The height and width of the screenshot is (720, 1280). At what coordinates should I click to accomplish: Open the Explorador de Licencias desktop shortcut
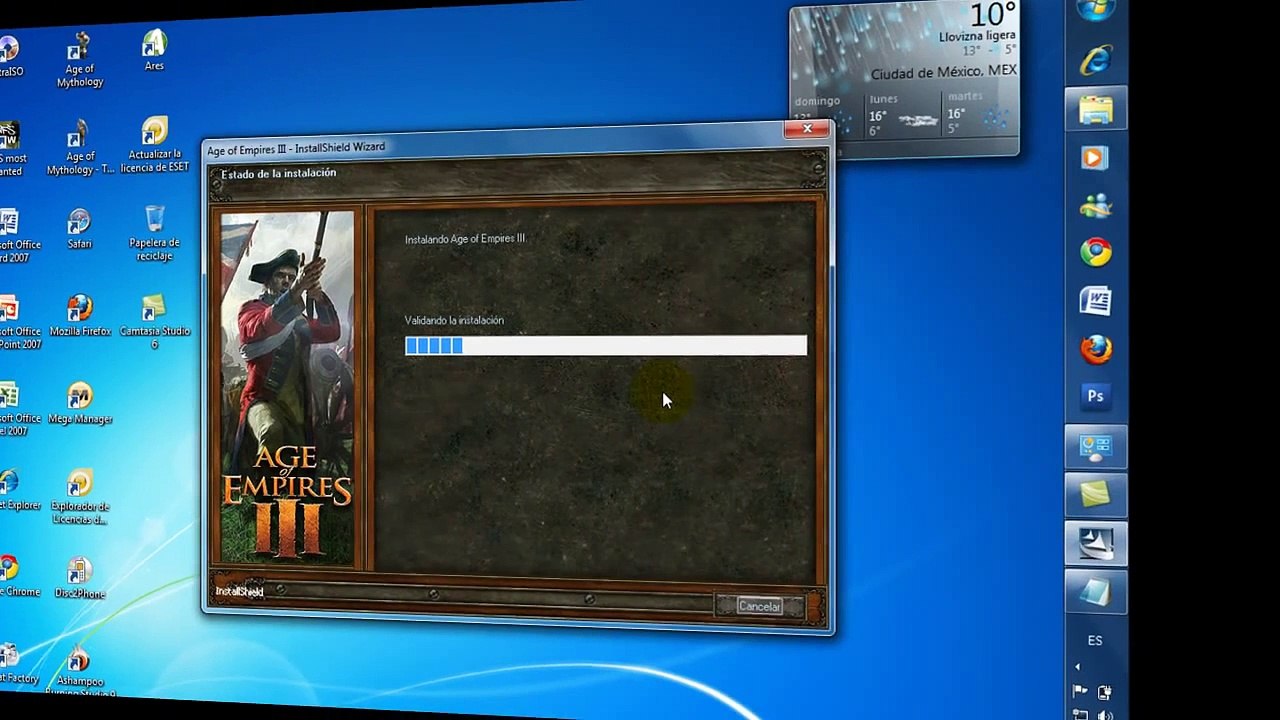[80, 497]
